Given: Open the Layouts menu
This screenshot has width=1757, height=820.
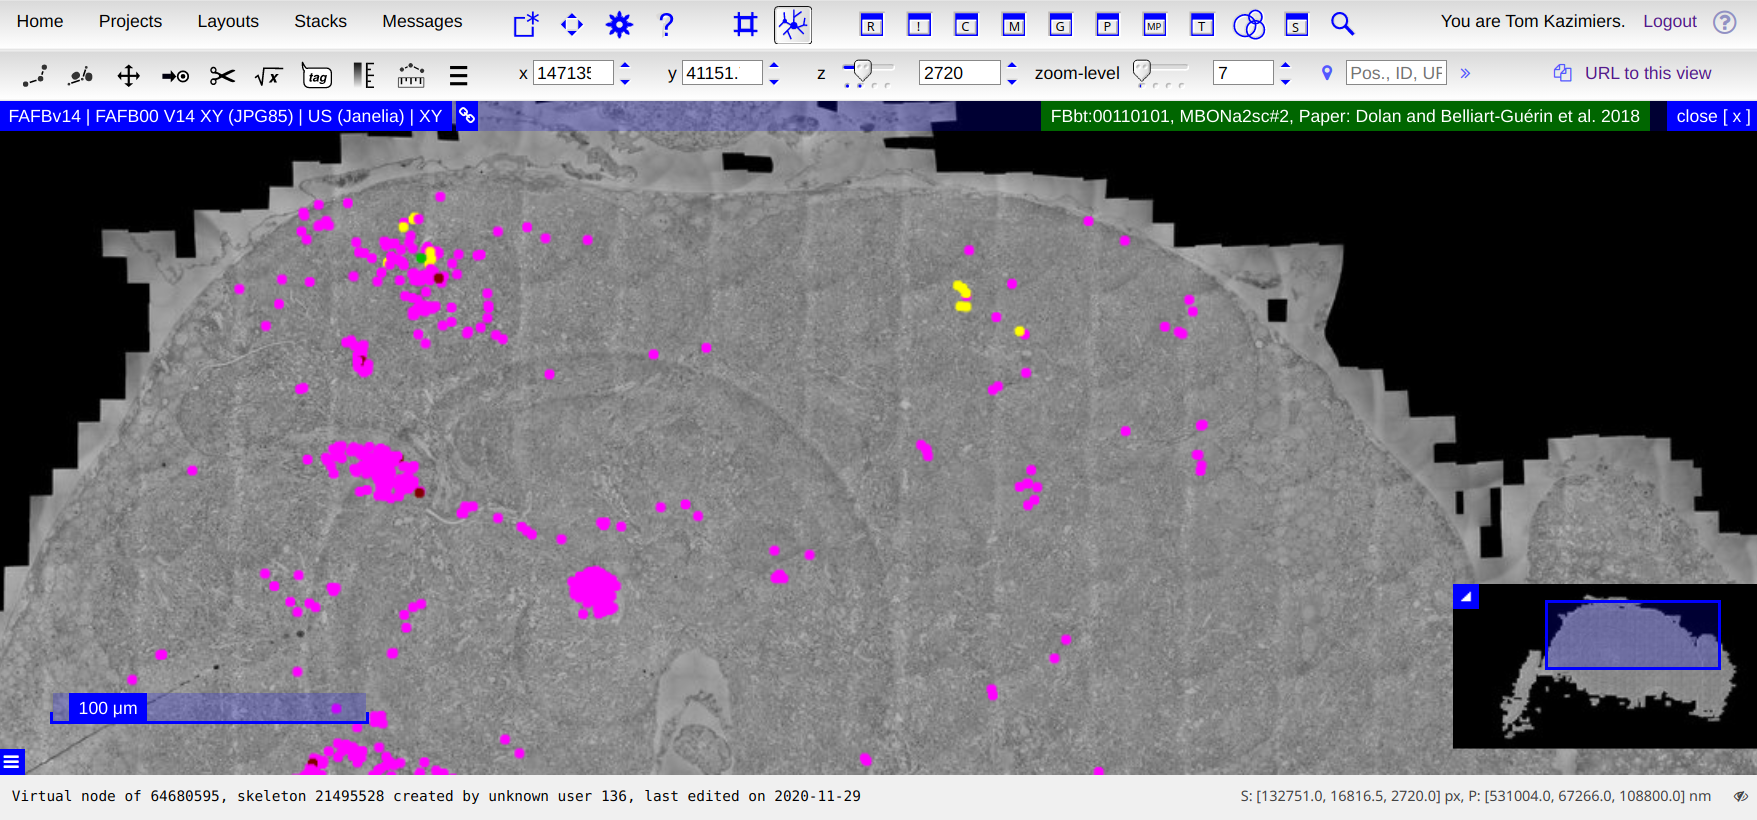Looking at the screenshot, I should click(227, 21).
